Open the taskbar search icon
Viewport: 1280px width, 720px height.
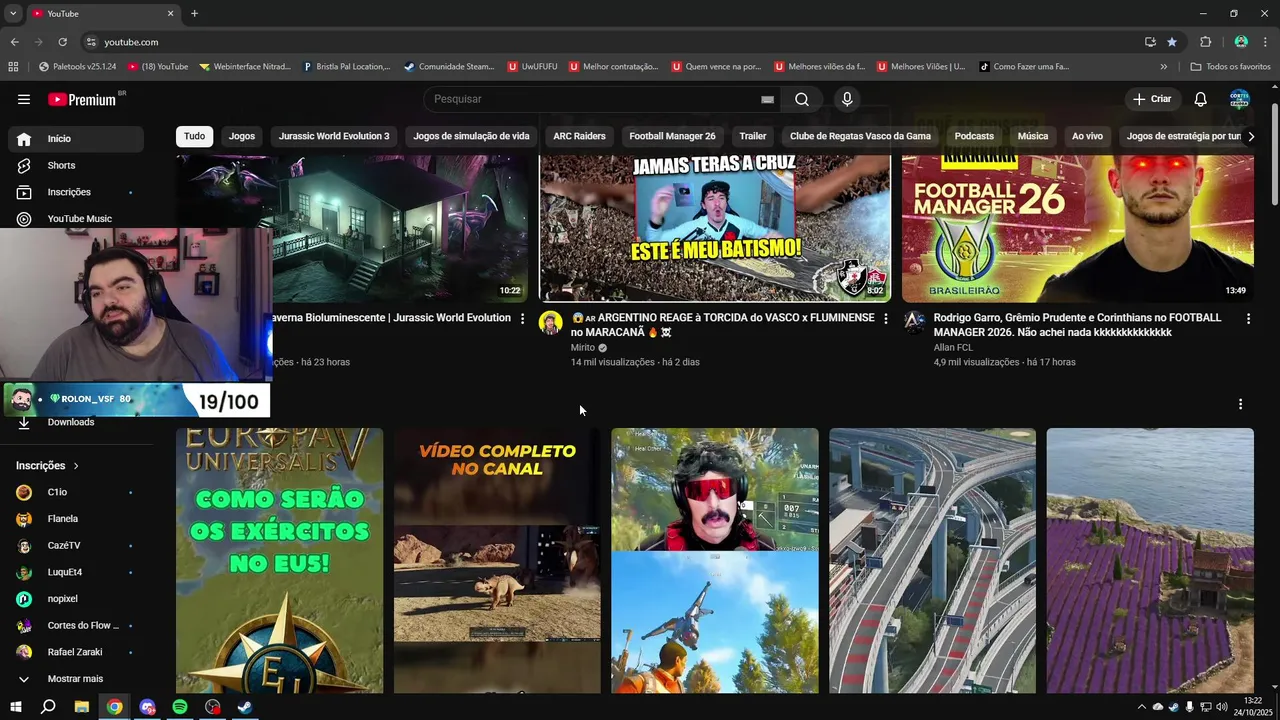pyautogui.click(x=48, y=707)
